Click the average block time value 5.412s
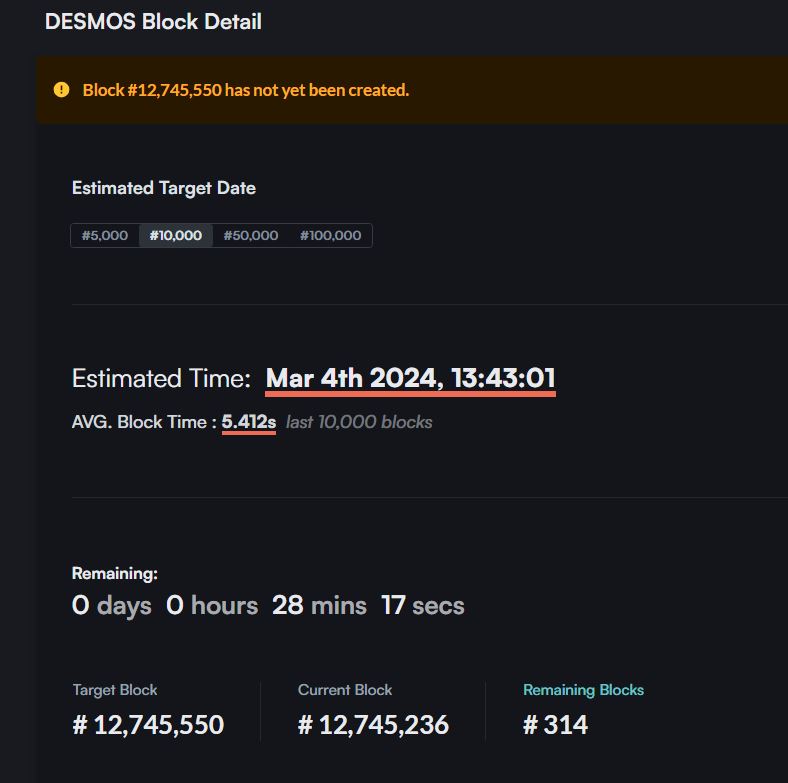The image size is (788, 783). coord(249,422)
